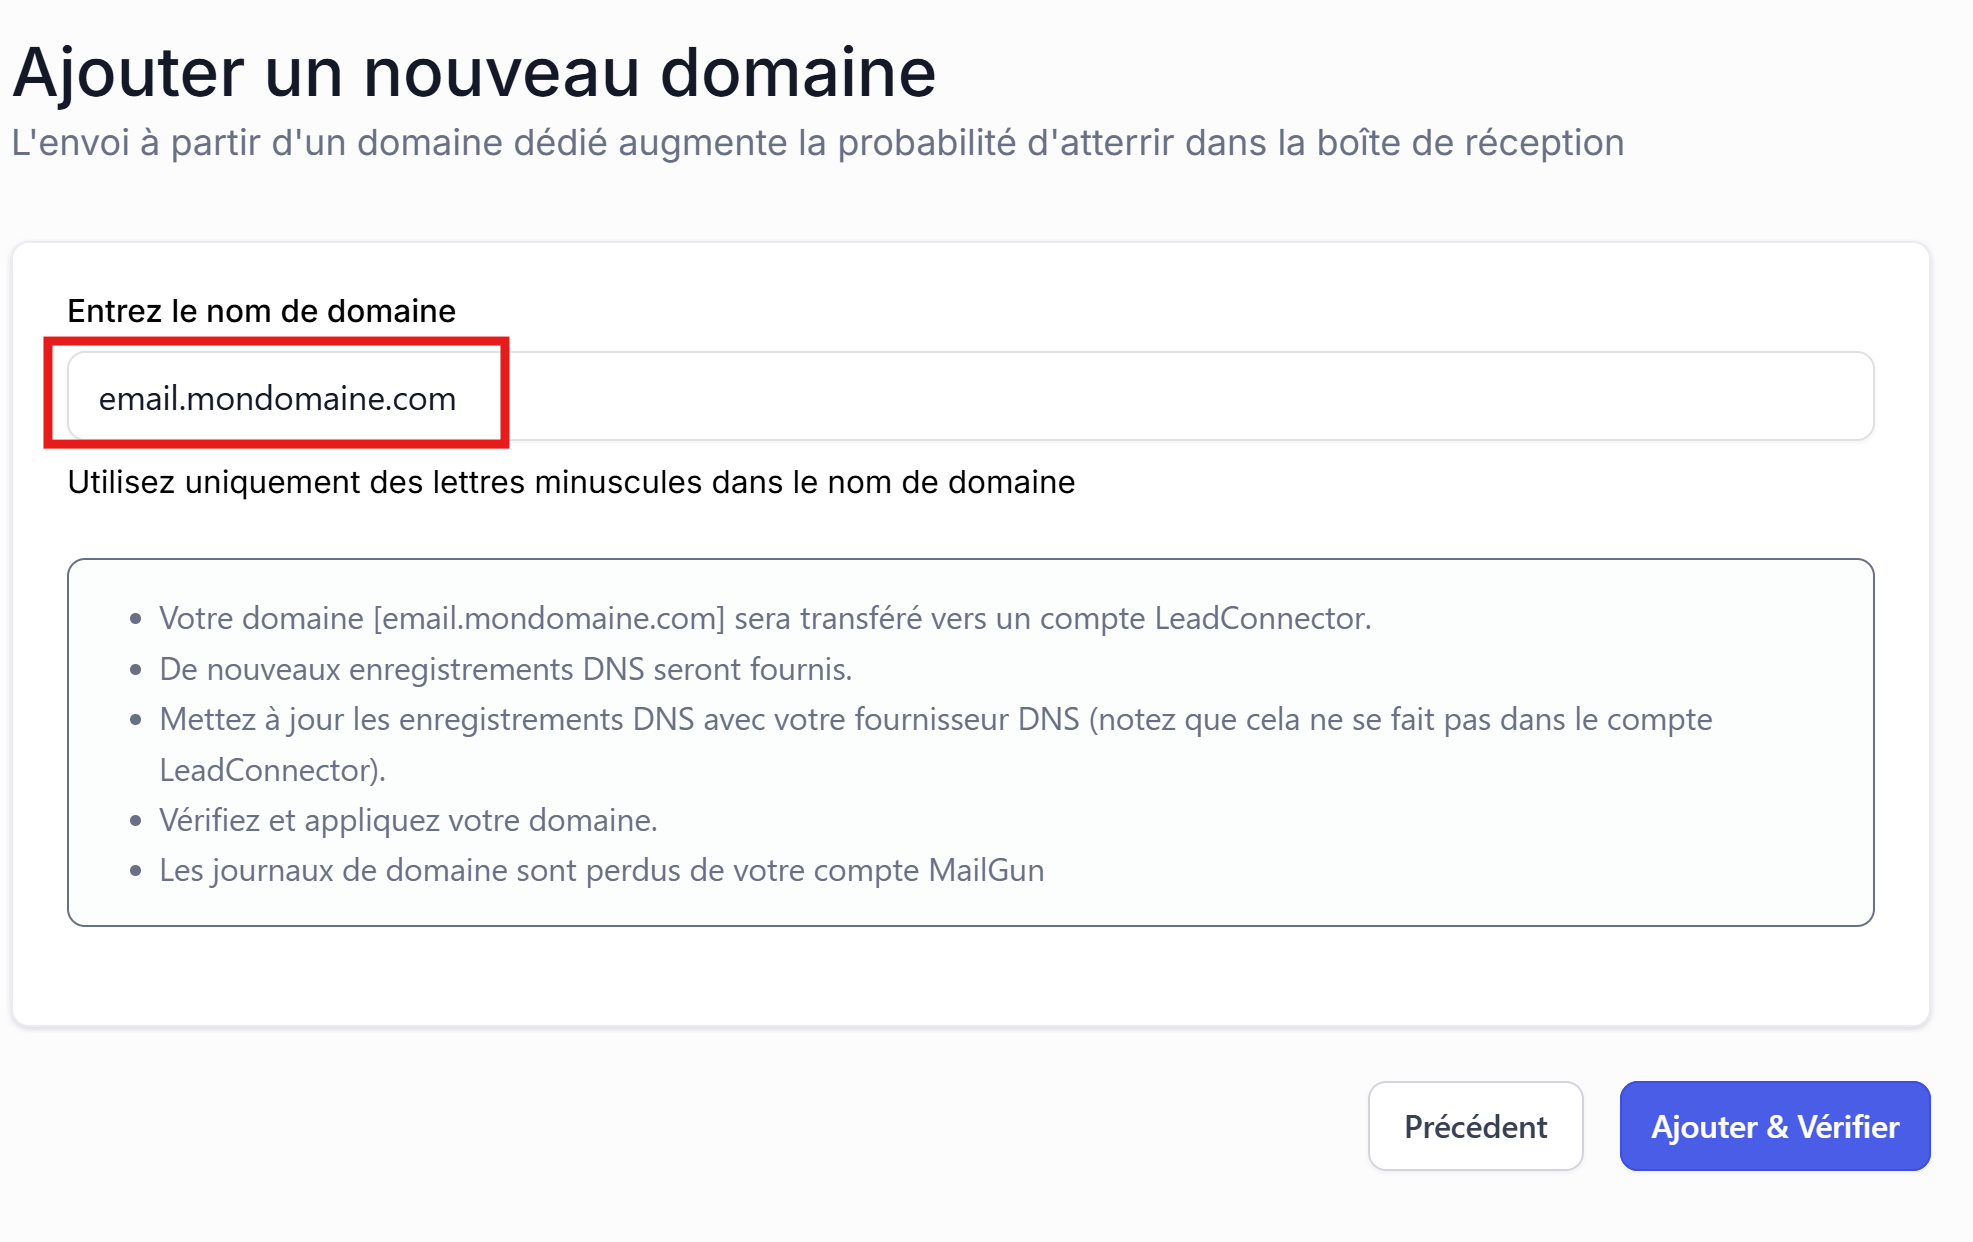Click the 'Entrez le nom de domaine' label
Screen dimensions: 1973x1242
[x=261, y=311]
